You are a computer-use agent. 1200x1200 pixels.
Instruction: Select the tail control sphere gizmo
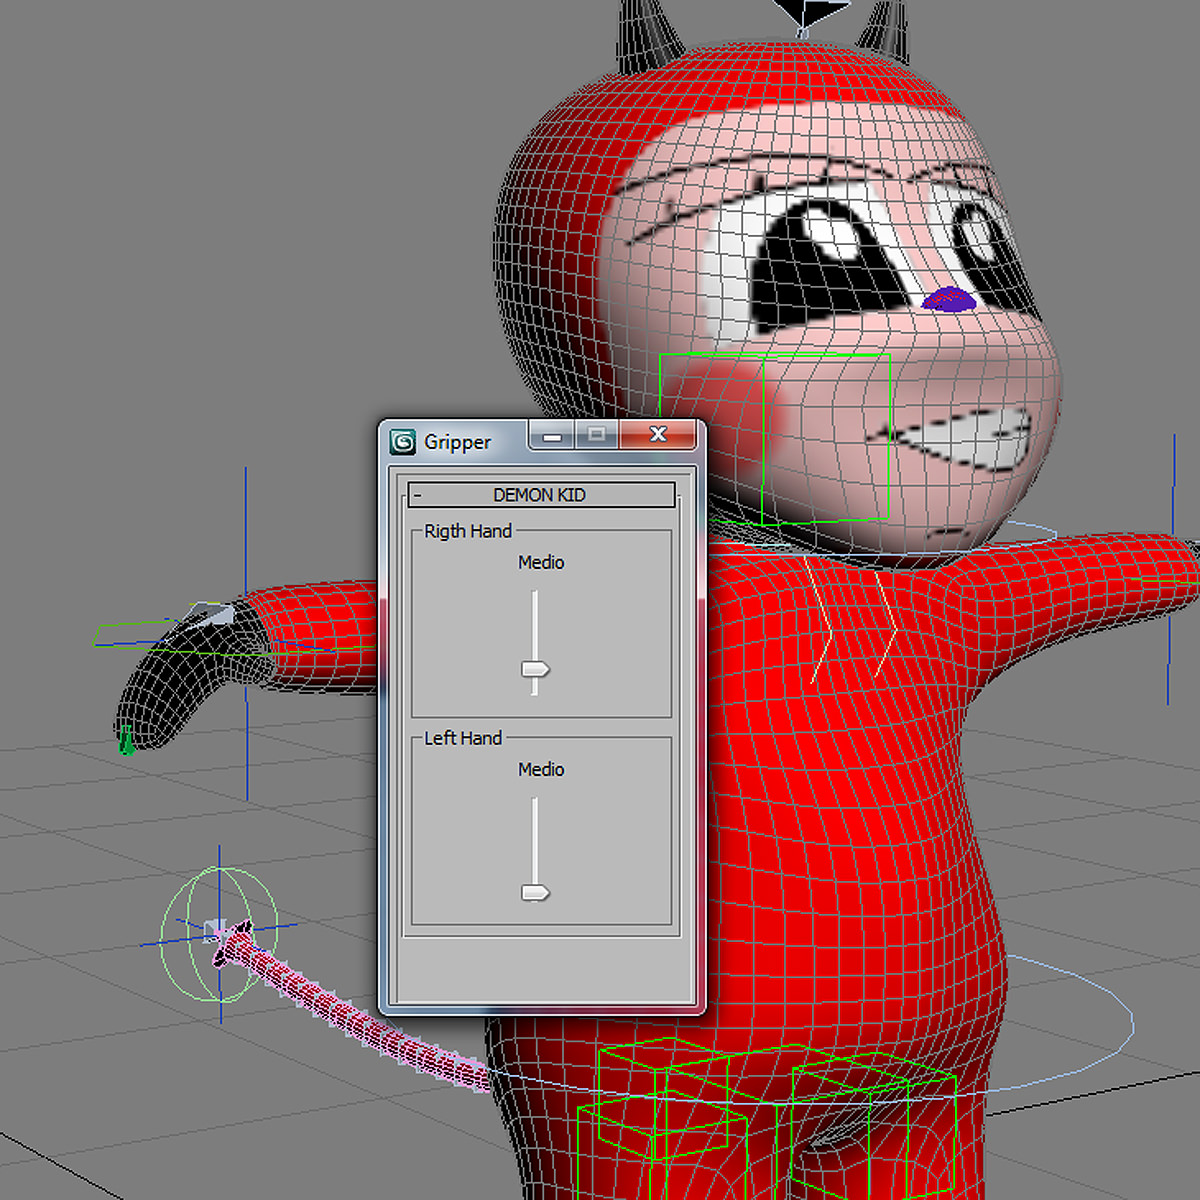click(220, 935)
